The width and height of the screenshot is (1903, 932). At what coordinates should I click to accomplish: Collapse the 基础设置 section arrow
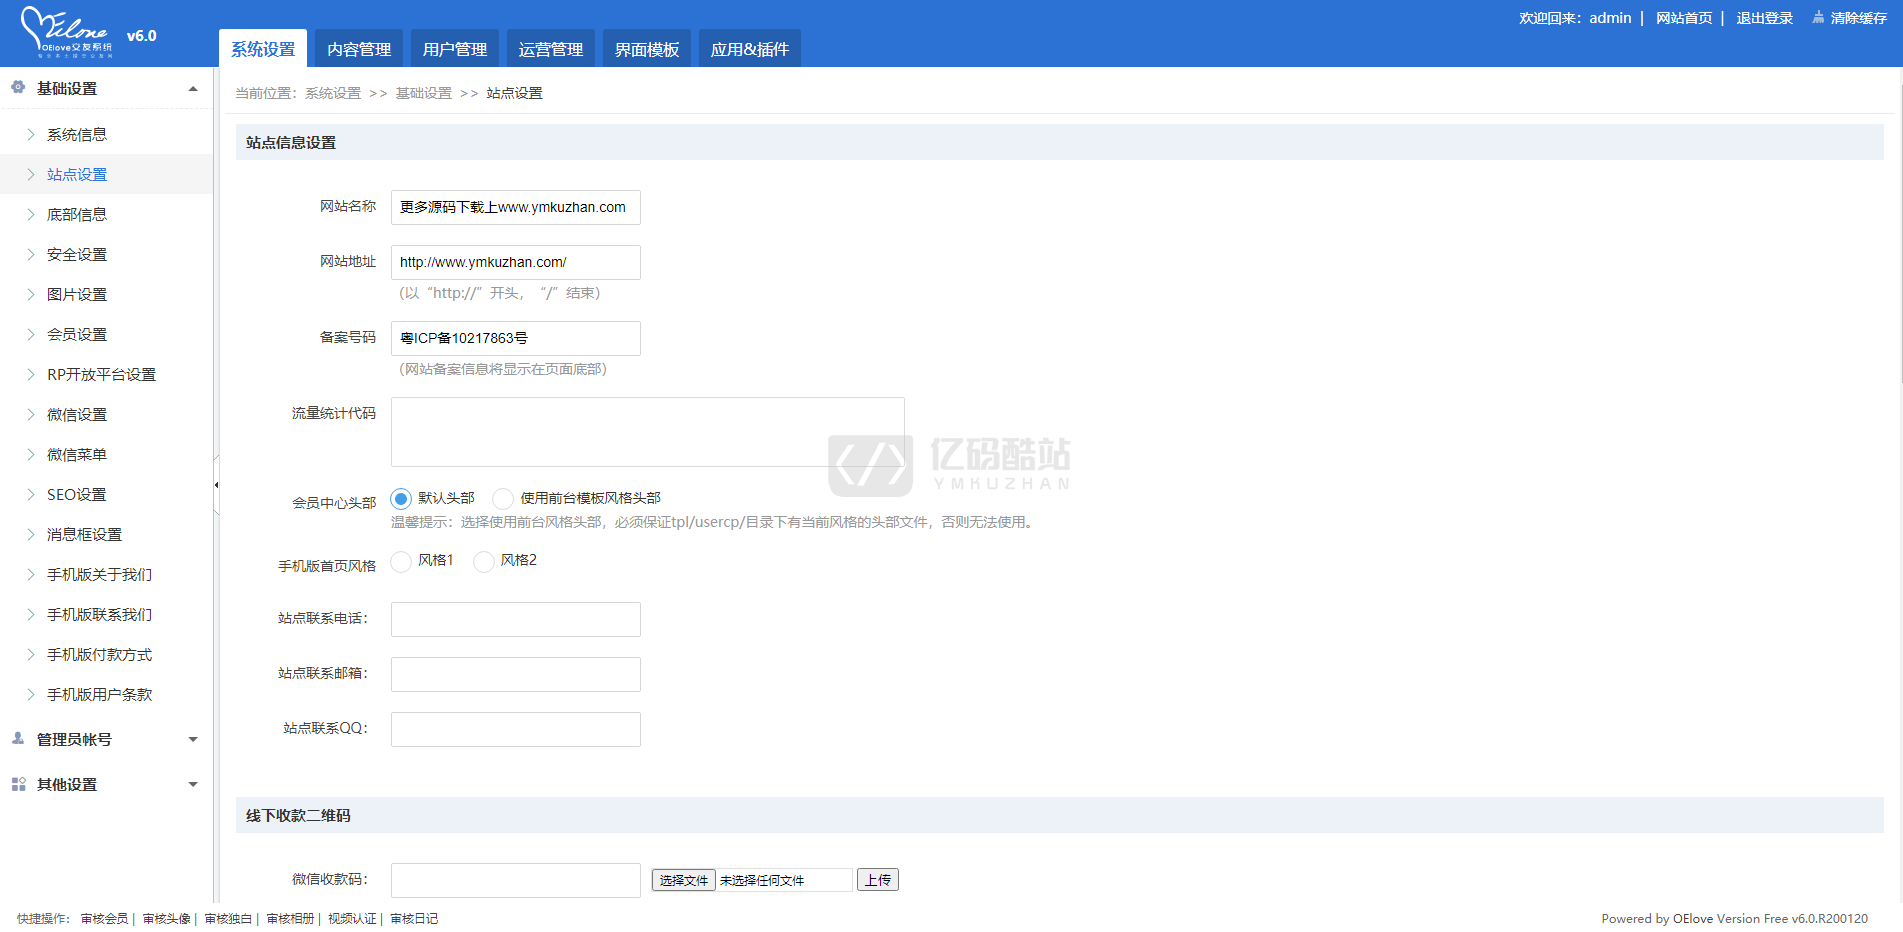[x=193, y=89]
